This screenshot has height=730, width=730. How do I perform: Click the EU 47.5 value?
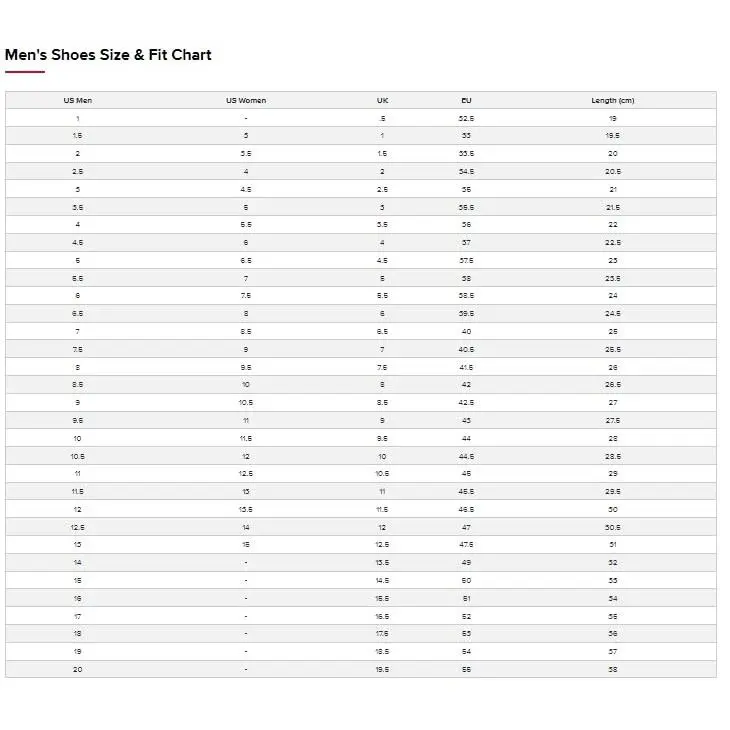[466, 545]
